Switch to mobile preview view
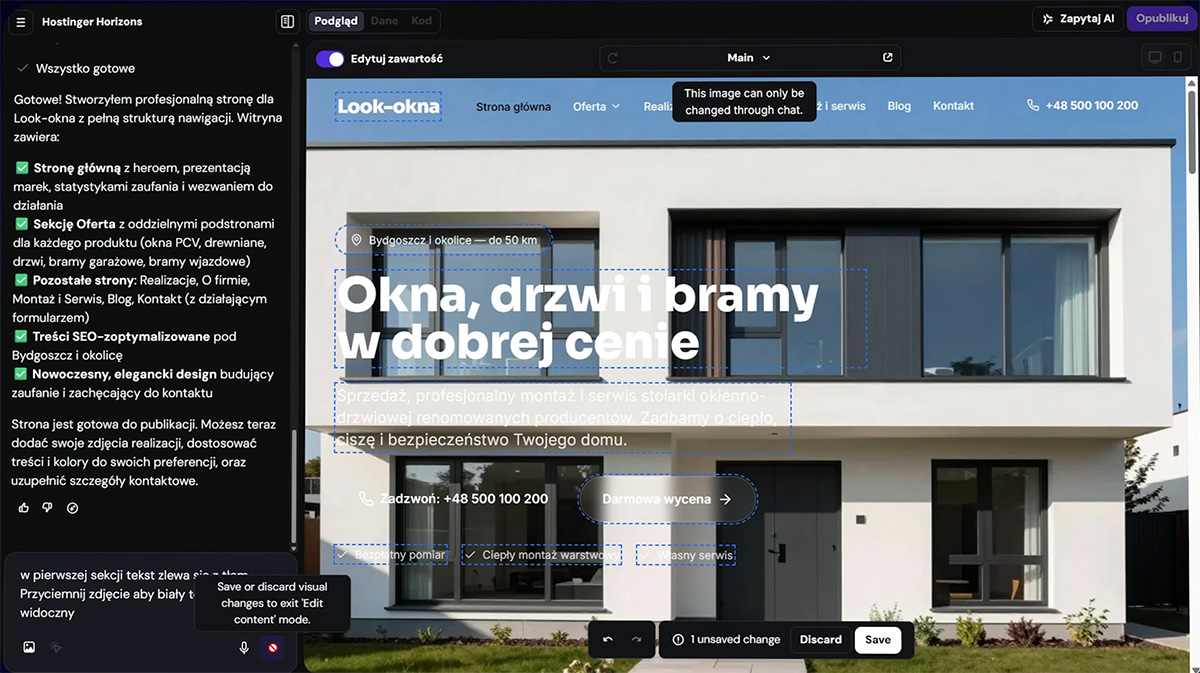The image size is (1200, 673). tap(1178, 58)
